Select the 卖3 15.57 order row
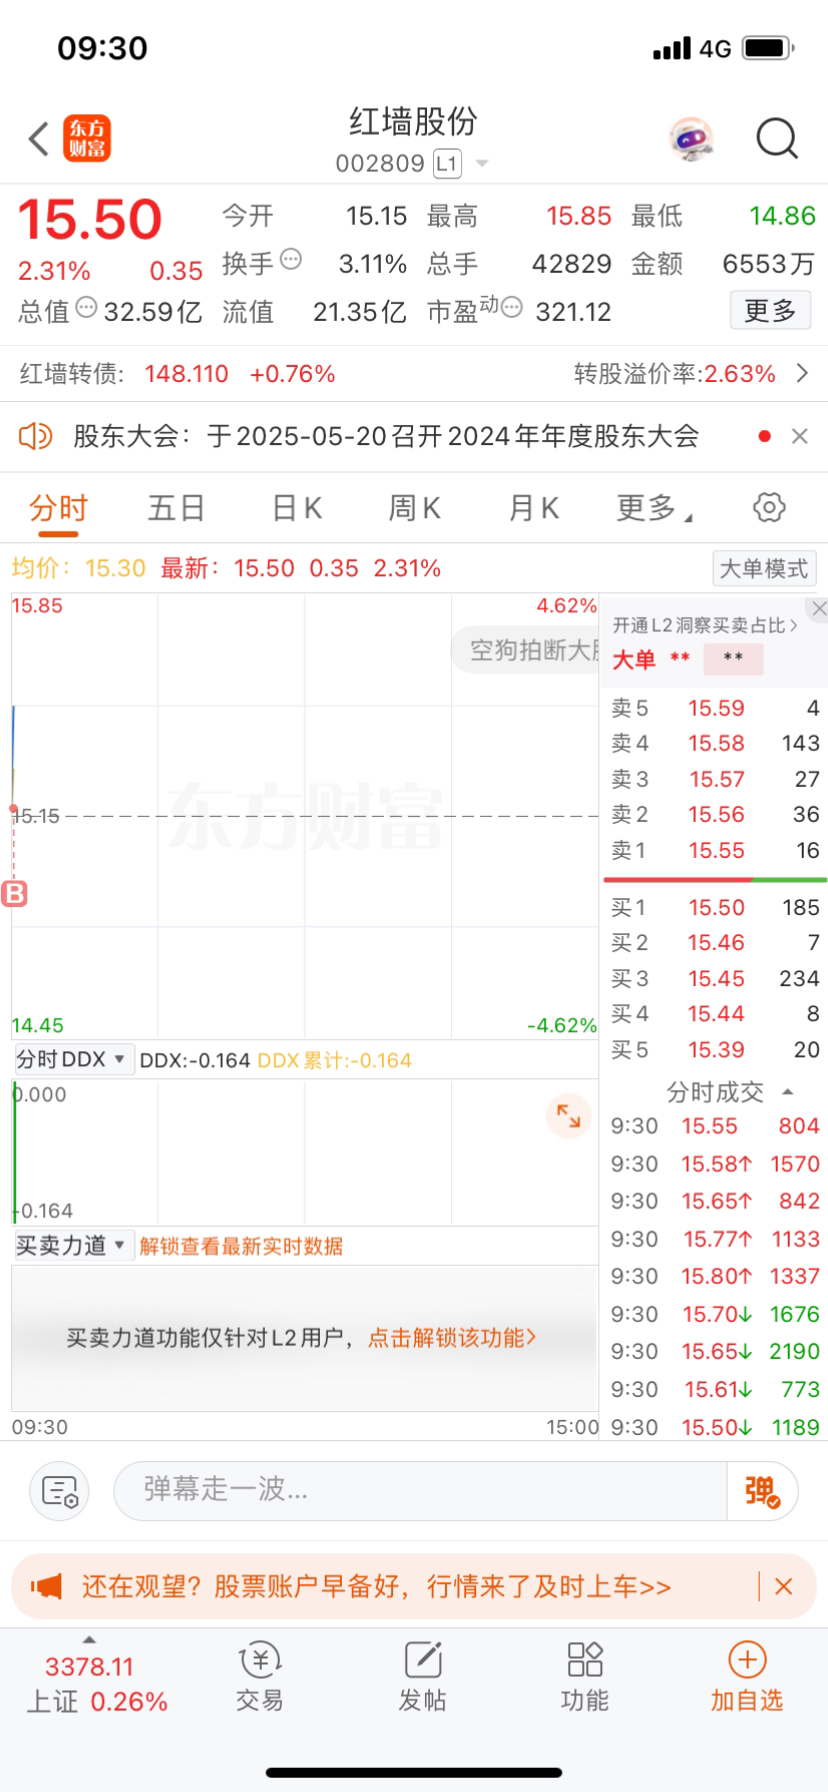 pyautogui.click(x=715, y=779)
